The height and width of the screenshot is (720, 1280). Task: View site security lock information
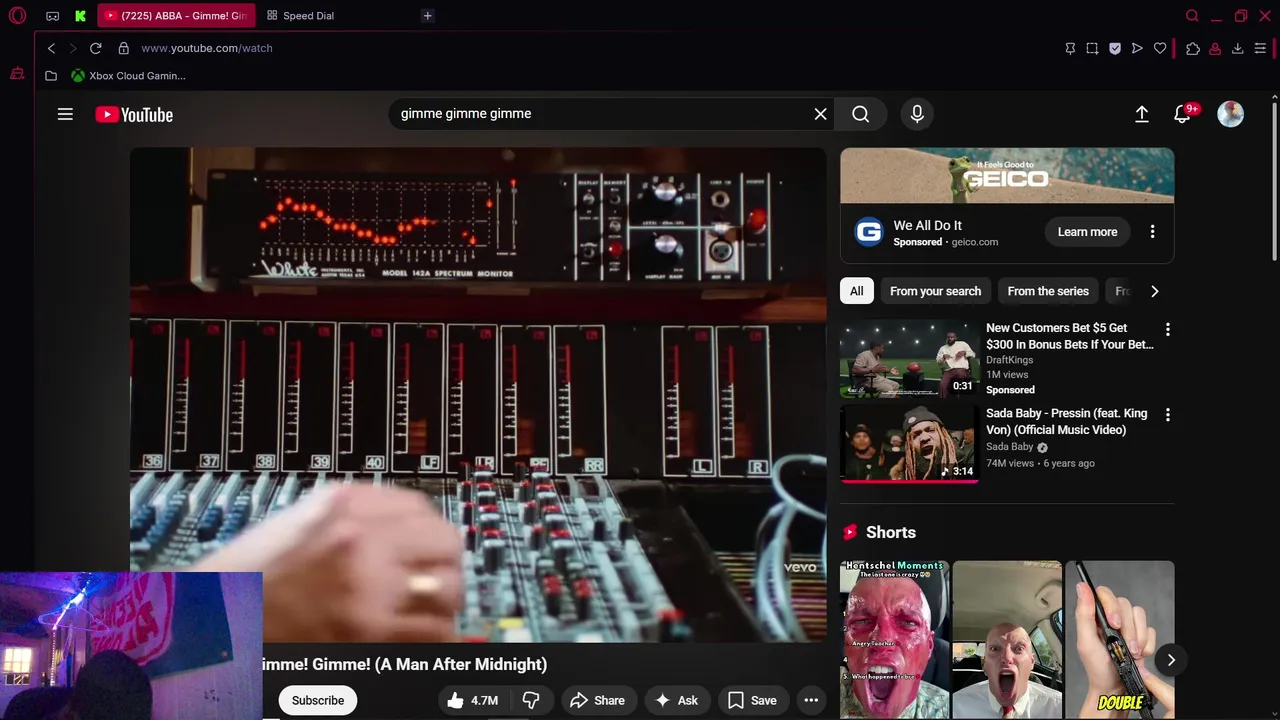pyautogui.click(x=124, y=48)
